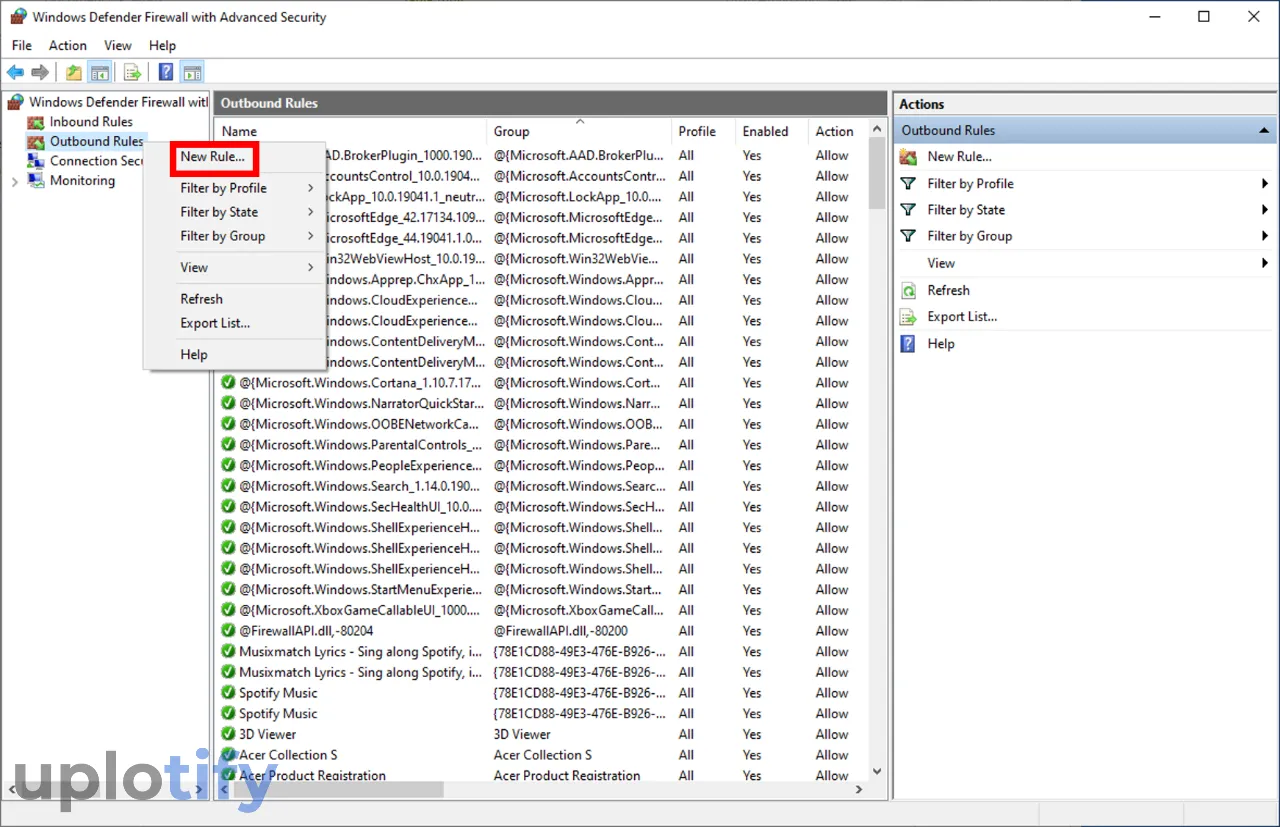
Task: Choose New Rule... in context menu
Action: [213, 157]
